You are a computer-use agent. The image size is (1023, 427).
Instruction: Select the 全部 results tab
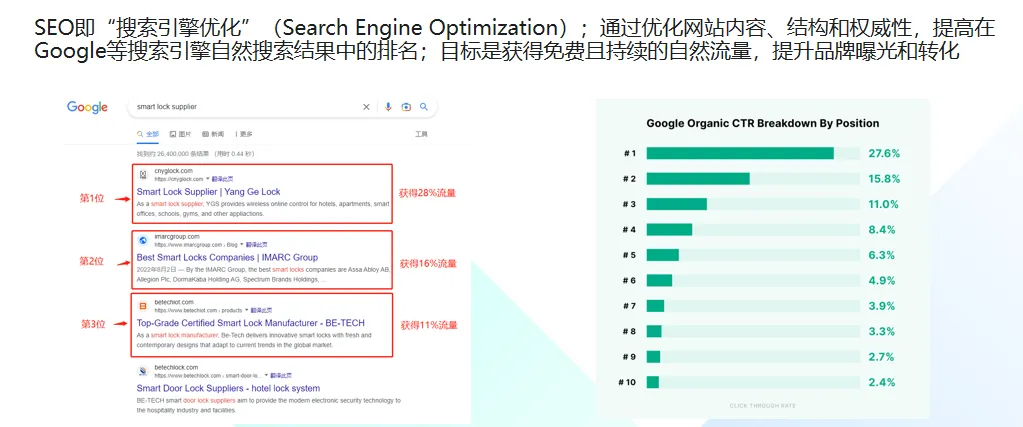147,134
